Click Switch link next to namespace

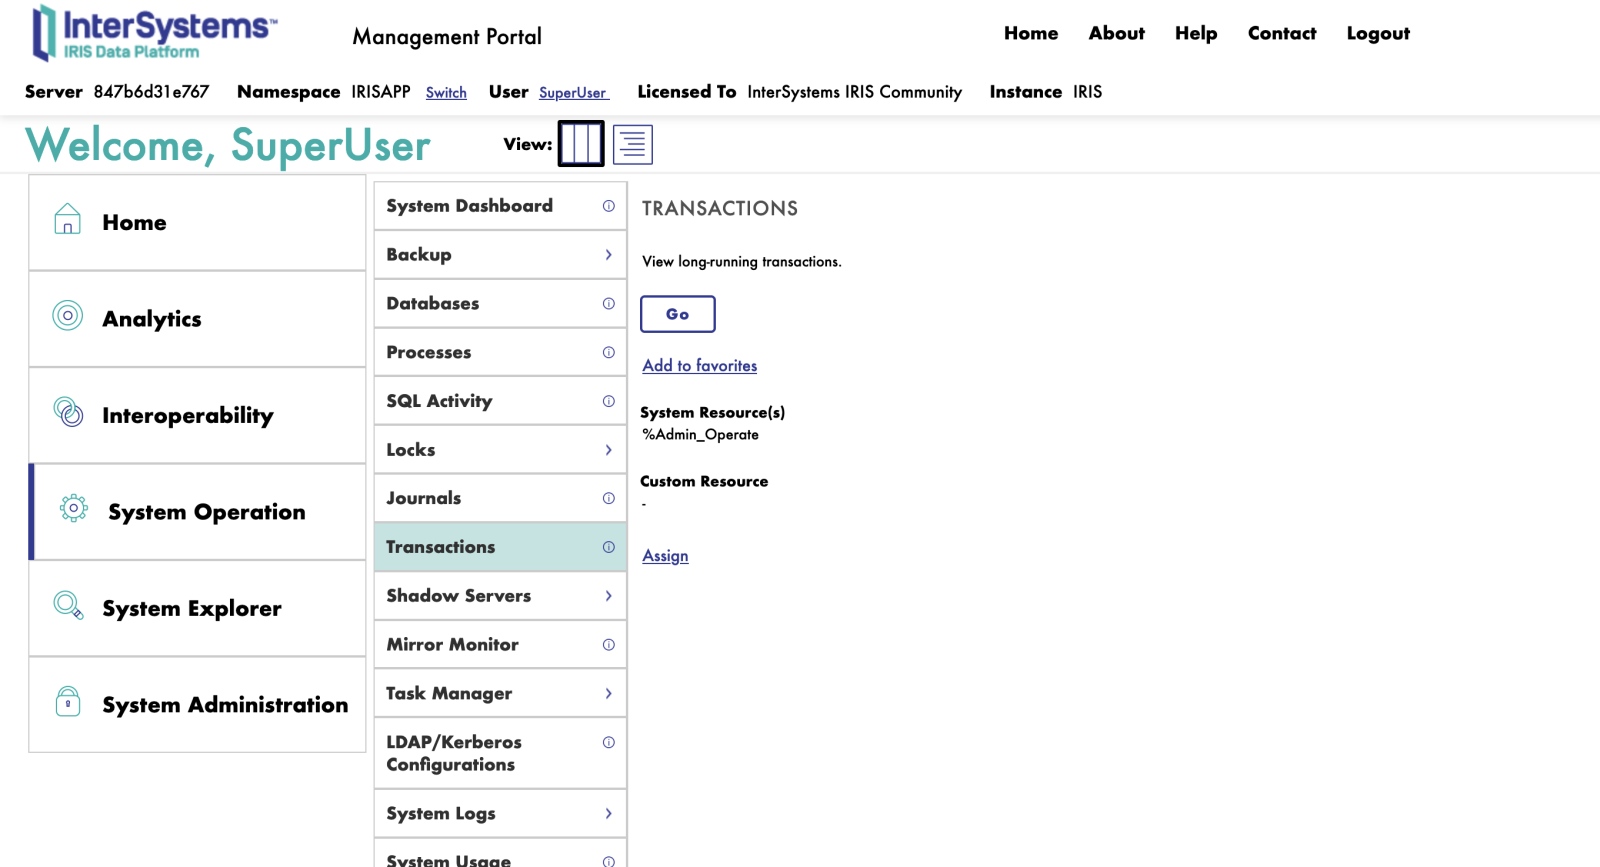(x=446, y=93)
